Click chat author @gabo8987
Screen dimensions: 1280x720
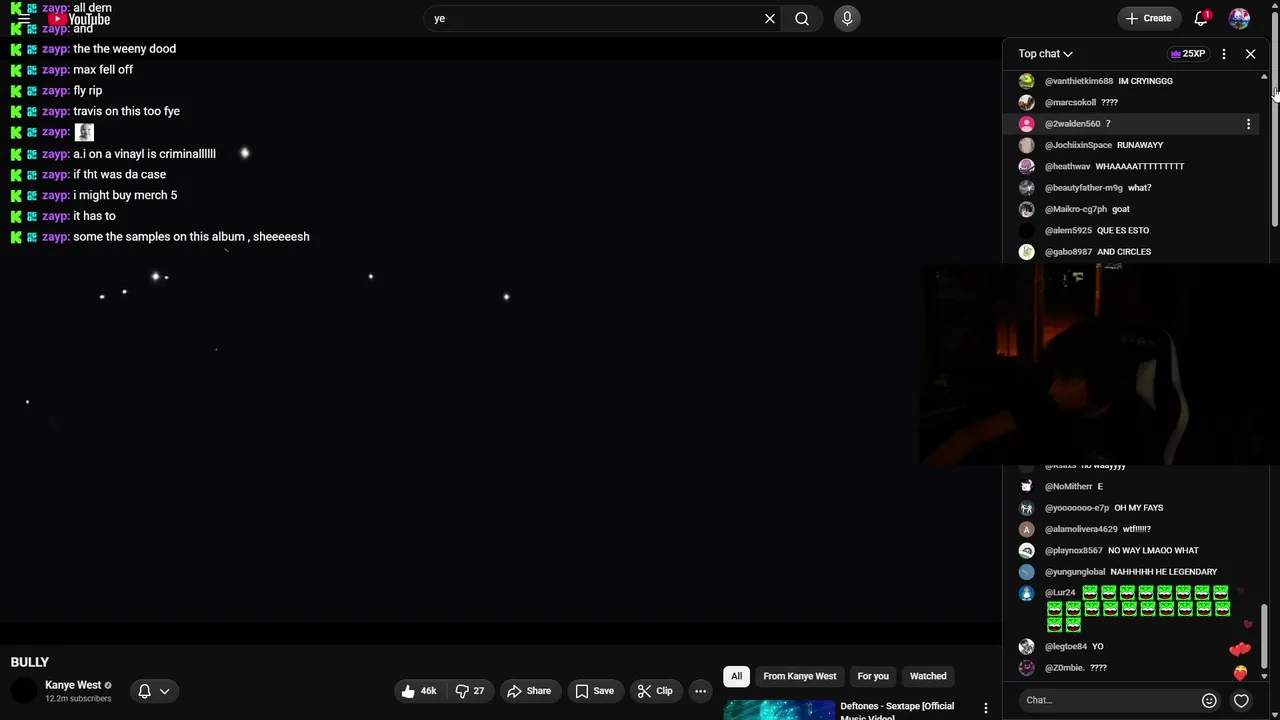pos(1068,252)
